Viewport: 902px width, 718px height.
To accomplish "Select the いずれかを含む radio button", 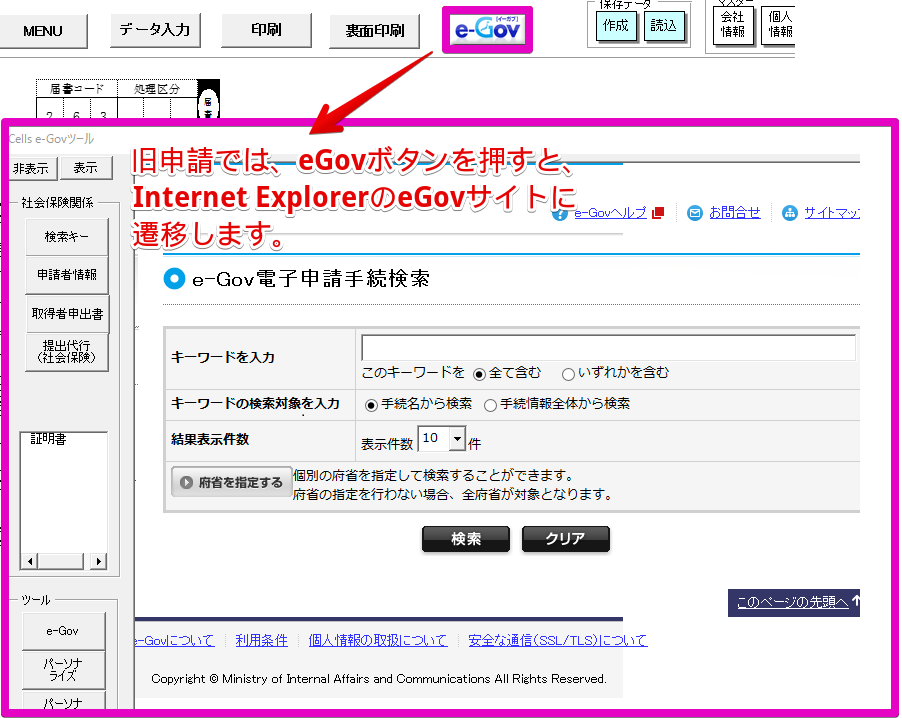I will (568, 374).
